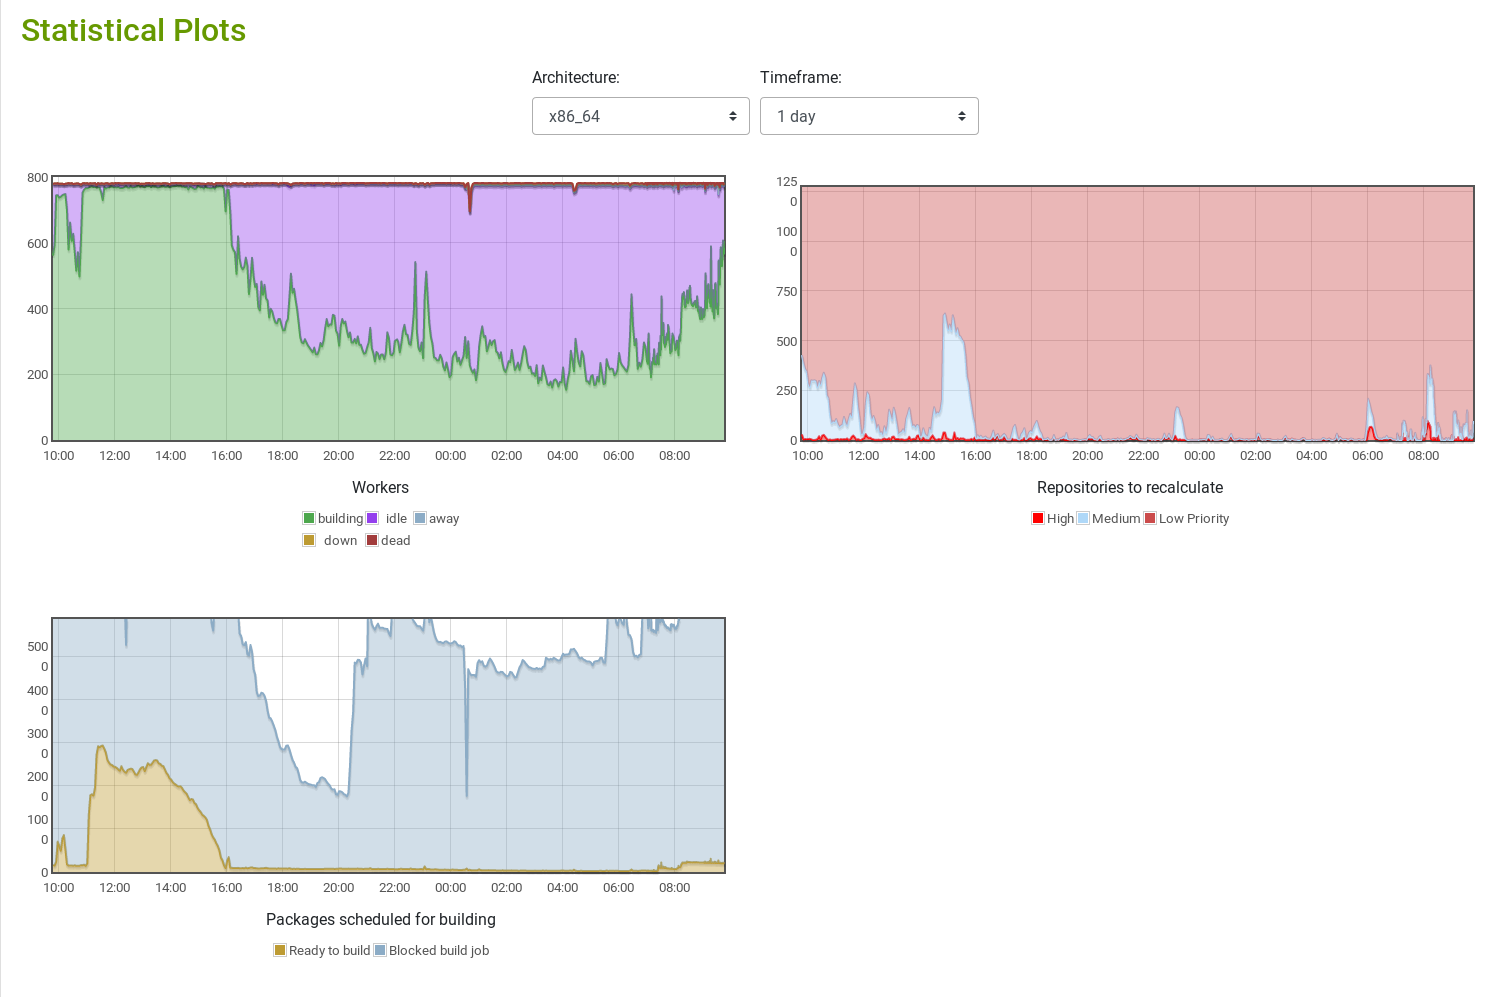Screen dimensions: 1506x997
Task: Click the light blue Medium legend swatch
Action: coord(1083,518)
